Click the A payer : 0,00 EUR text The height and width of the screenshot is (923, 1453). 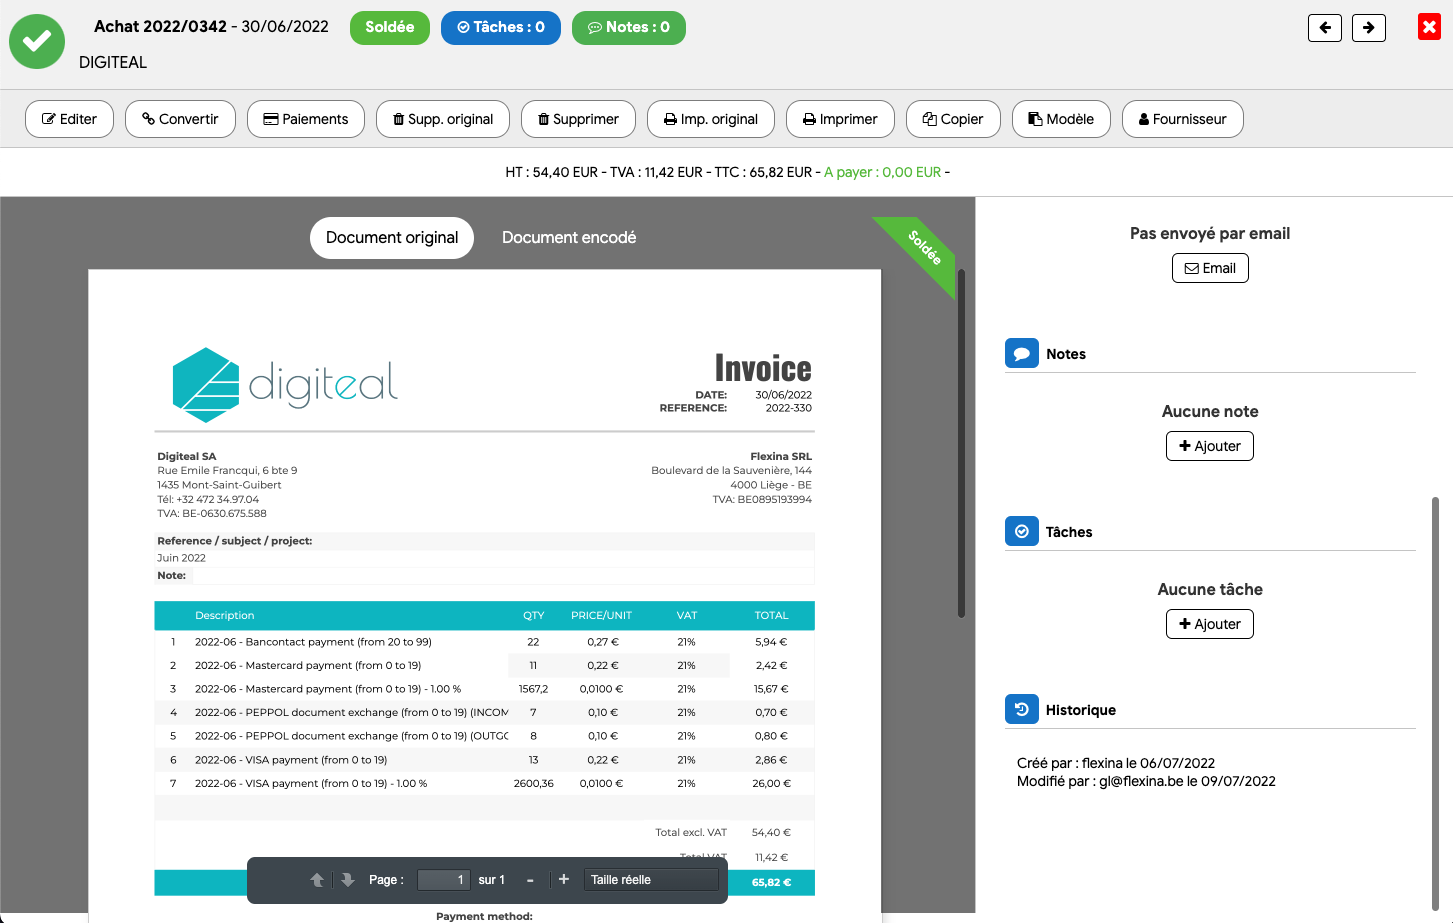click(x=882, y=172)
